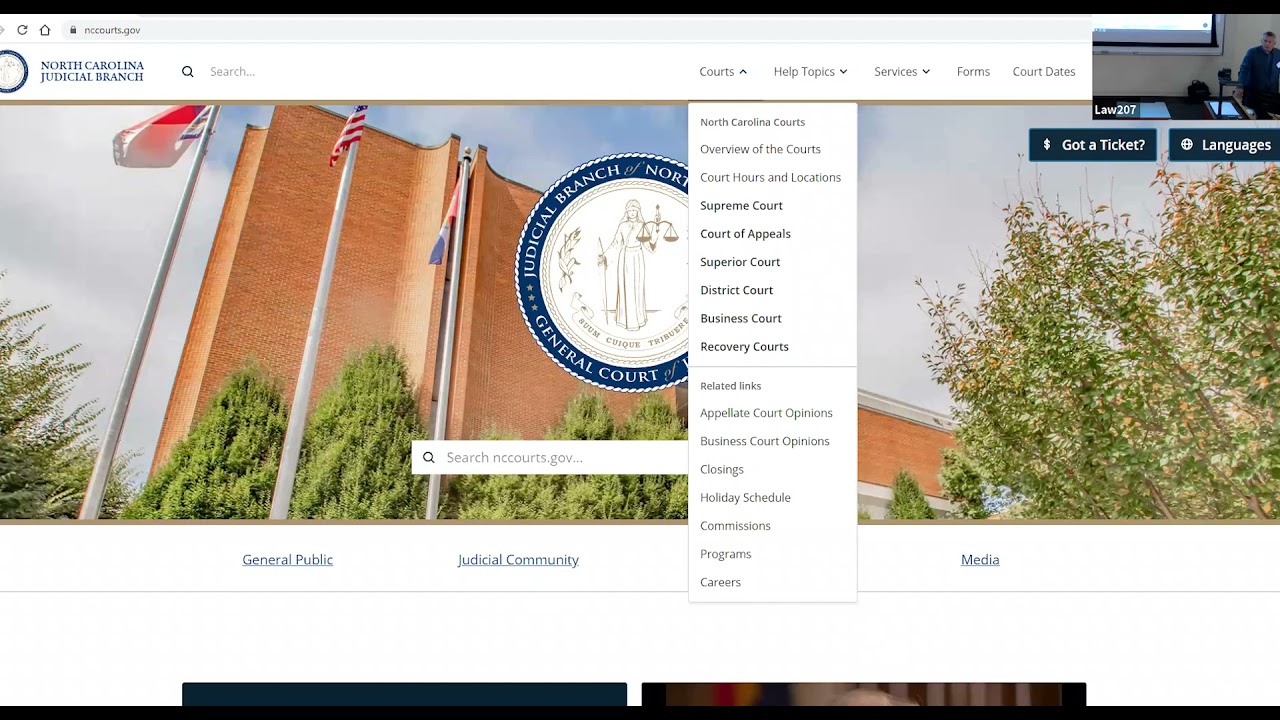
Task: Open the Court Dates menu item
Action: coord(1044,72)
